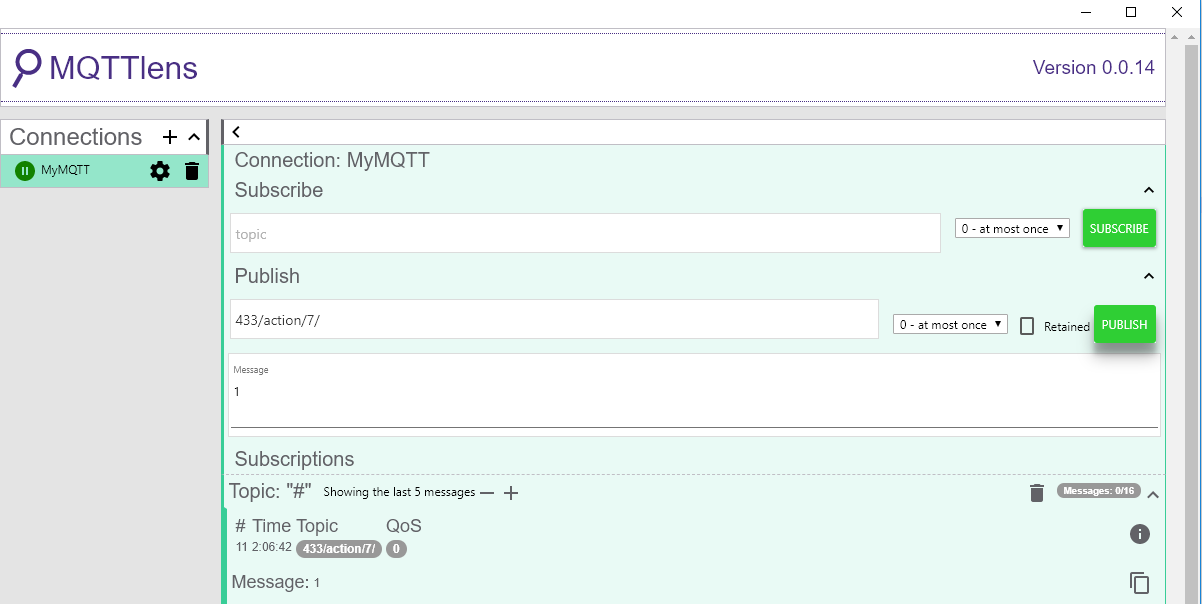Copy the message content to clipboard
The width and height of the screenshot is (1202, 604).
pos(1139,583)
